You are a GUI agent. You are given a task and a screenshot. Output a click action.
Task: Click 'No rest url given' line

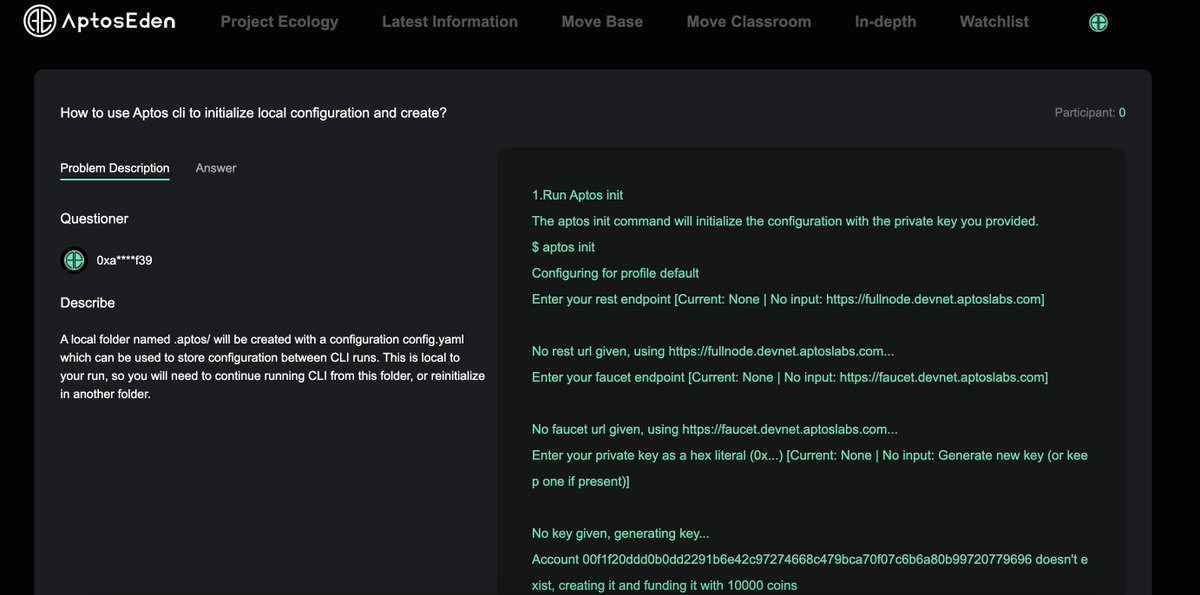click(713, 351)
